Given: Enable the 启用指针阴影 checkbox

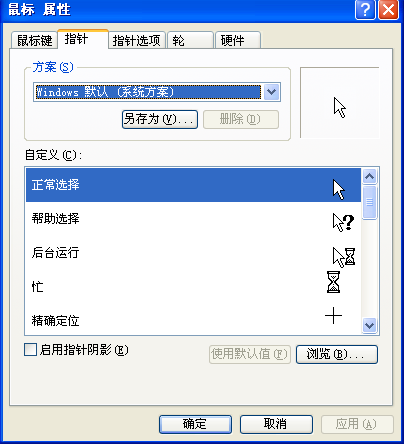Looking at the screenshot, I should click(x=30, y=350).
